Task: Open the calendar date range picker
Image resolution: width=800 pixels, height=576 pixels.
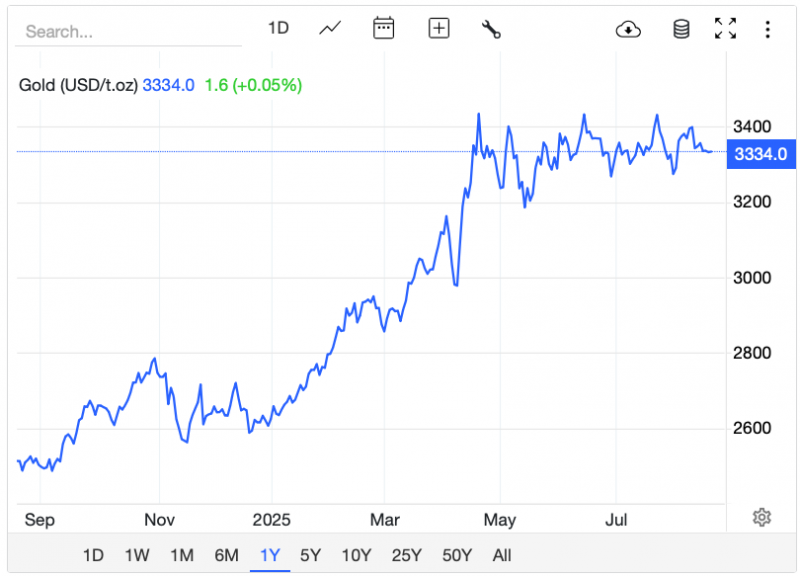Action: point(384,29)
